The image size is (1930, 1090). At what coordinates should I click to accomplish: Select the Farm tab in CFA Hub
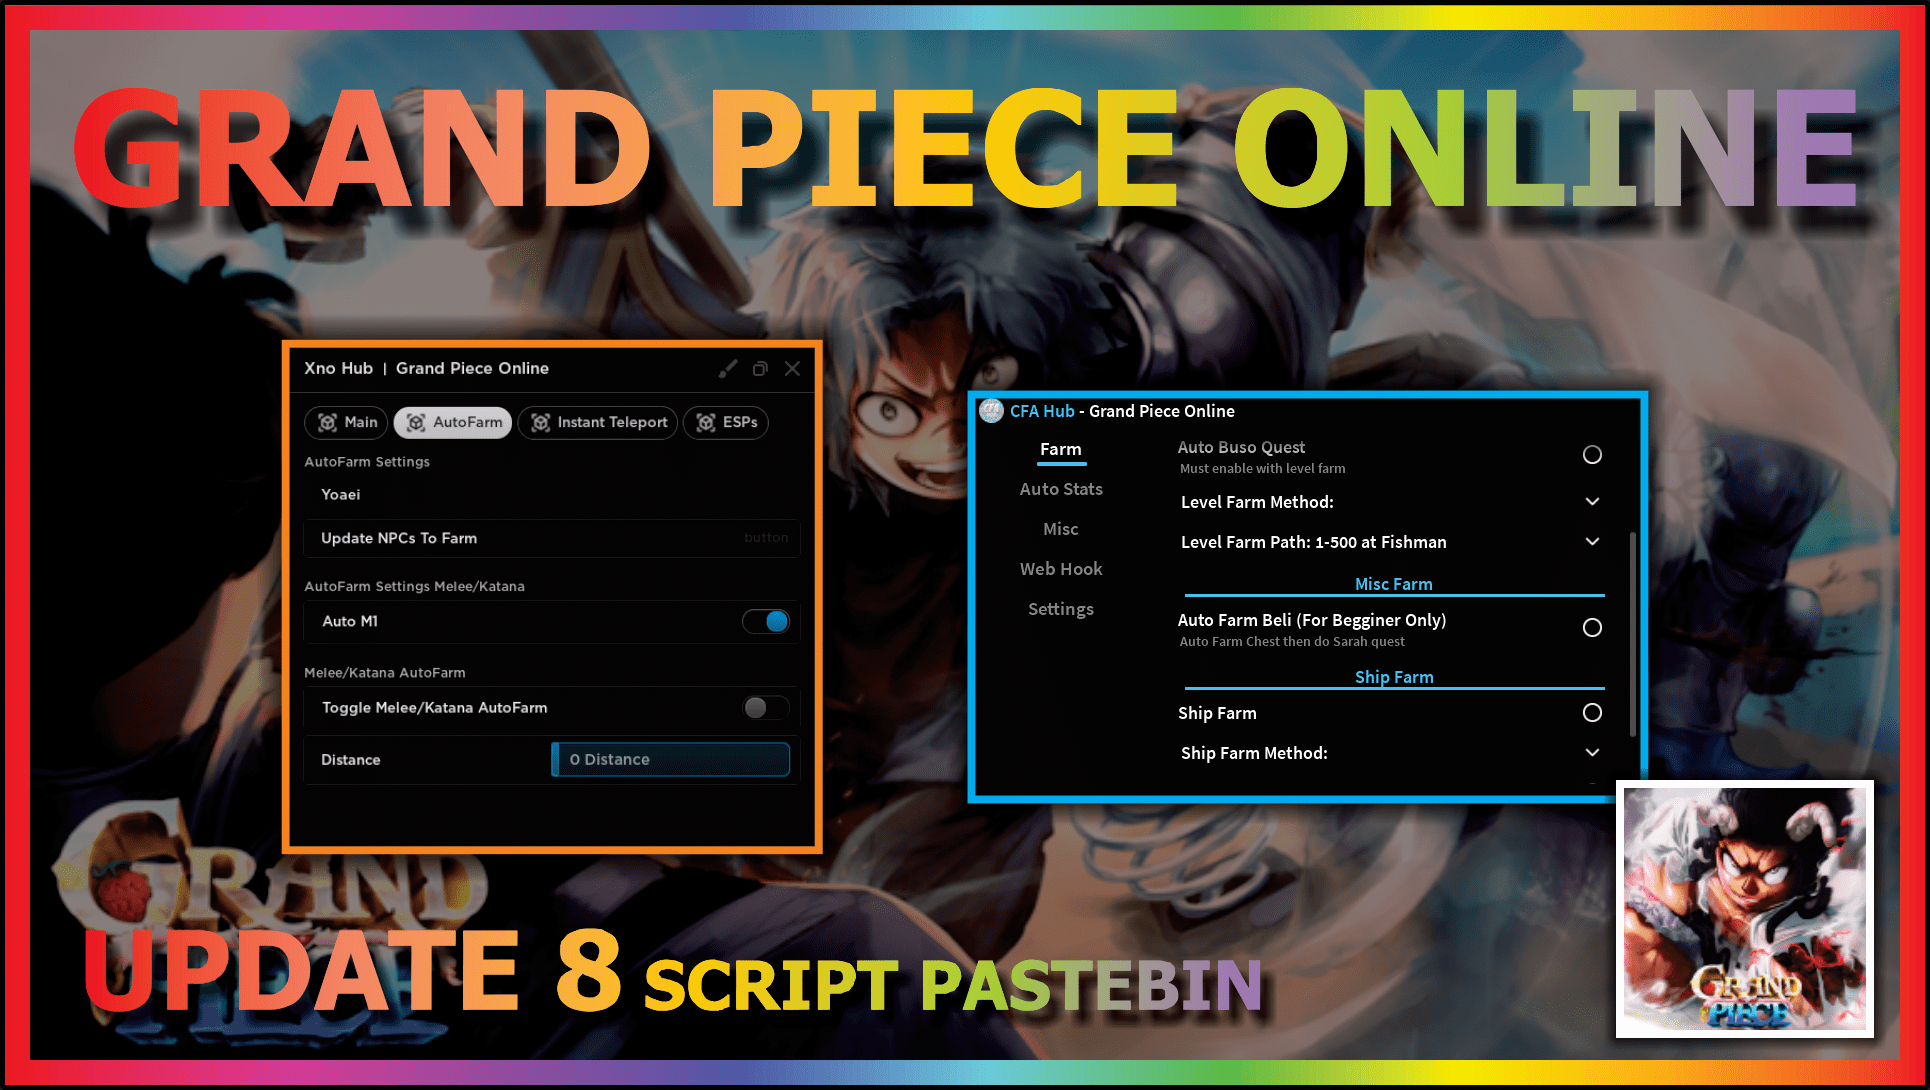[1060, 450]
